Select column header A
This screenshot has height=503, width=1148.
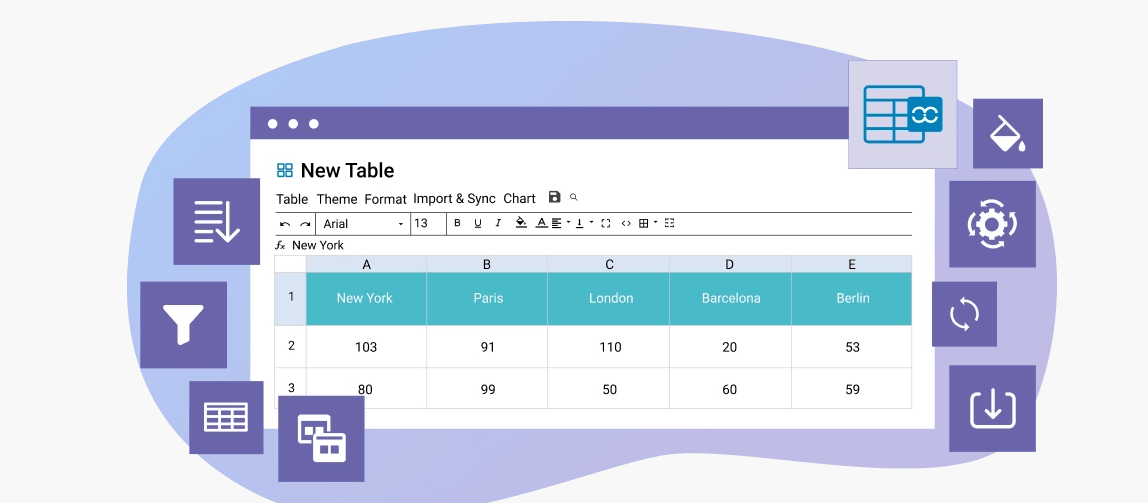(x=366, y=264)
